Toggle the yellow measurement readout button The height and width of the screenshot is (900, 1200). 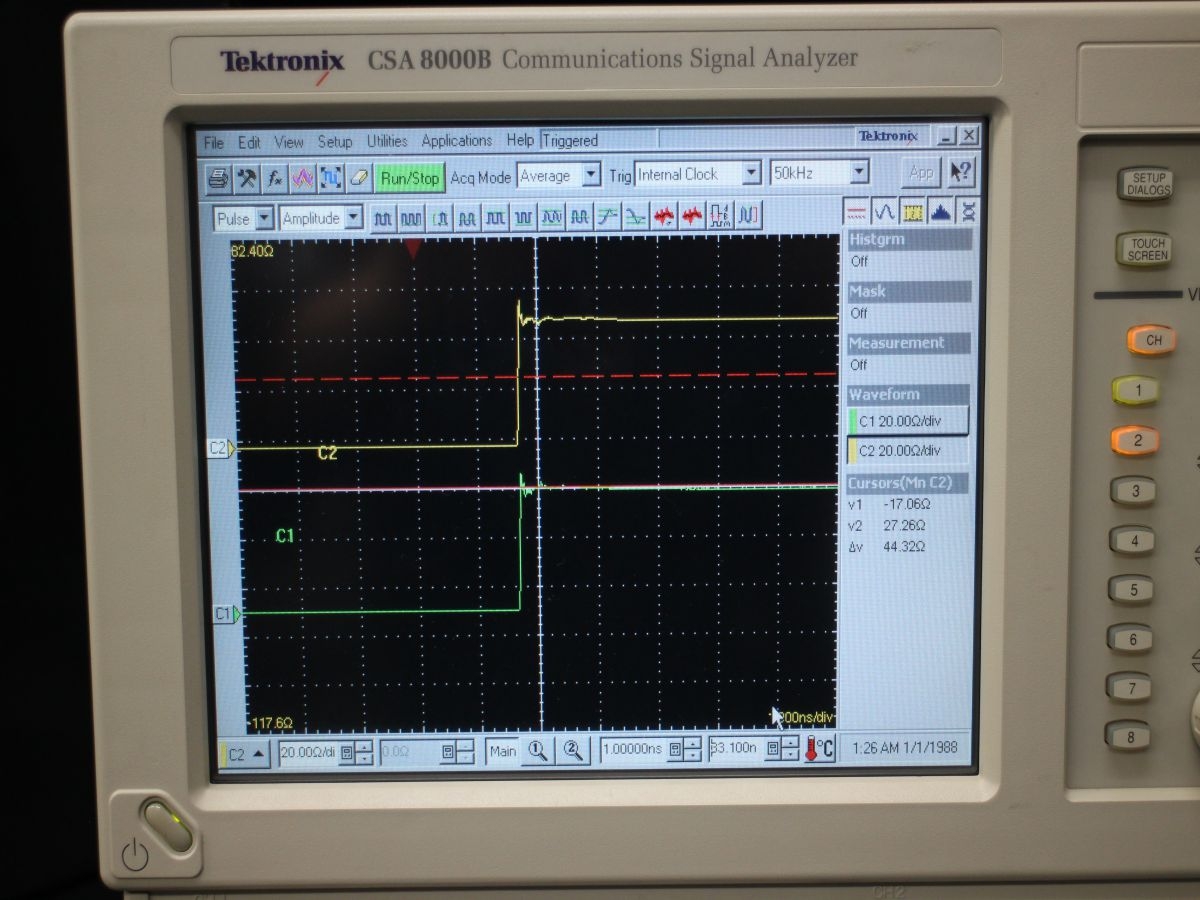pyautogui.click(x=912, y=211)
